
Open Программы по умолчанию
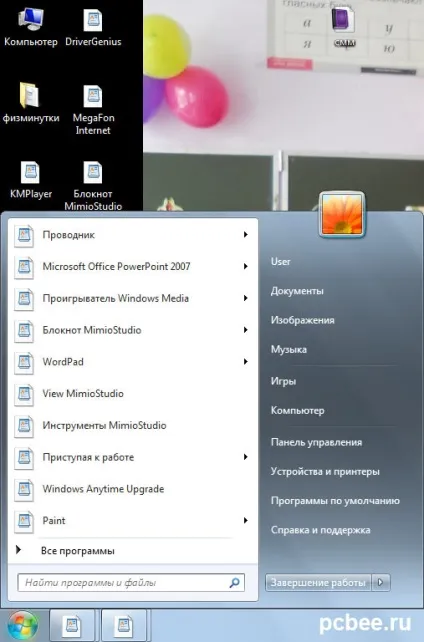(335, 501)
